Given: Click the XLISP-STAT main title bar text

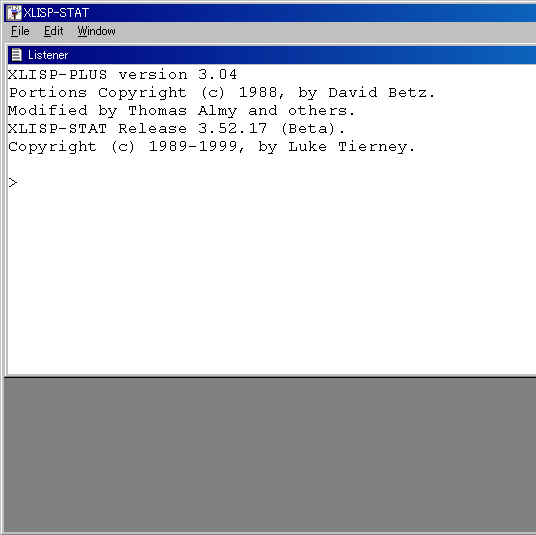Looking at the screenshot, I should (56, 13).
